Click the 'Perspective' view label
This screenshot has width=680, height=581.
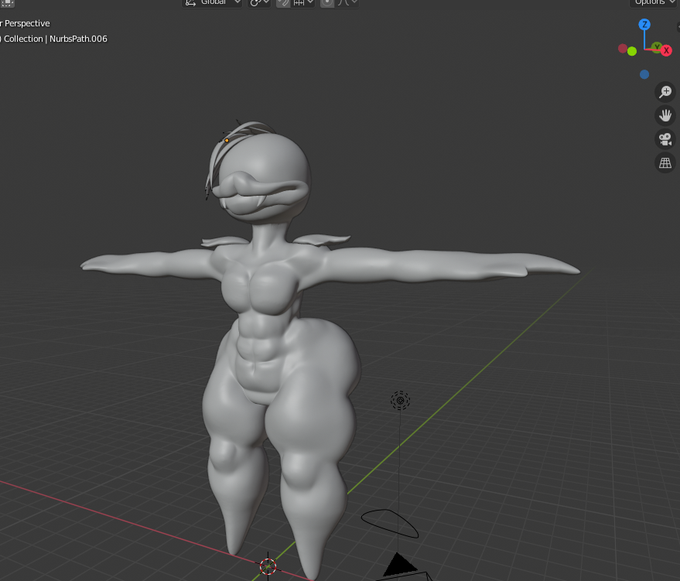click(x=27, y=23)
